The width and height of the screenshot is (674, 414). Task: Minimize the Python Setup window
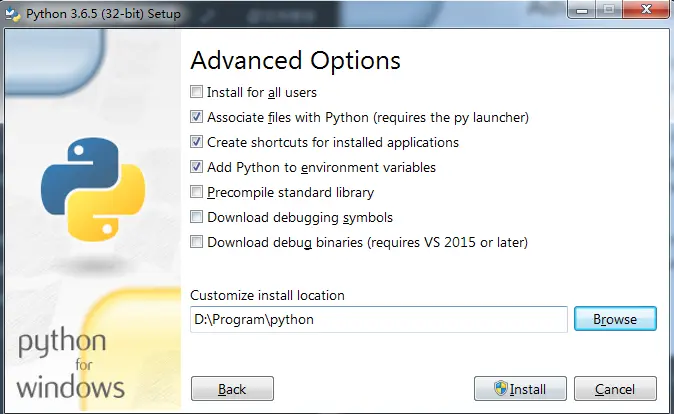582,9
